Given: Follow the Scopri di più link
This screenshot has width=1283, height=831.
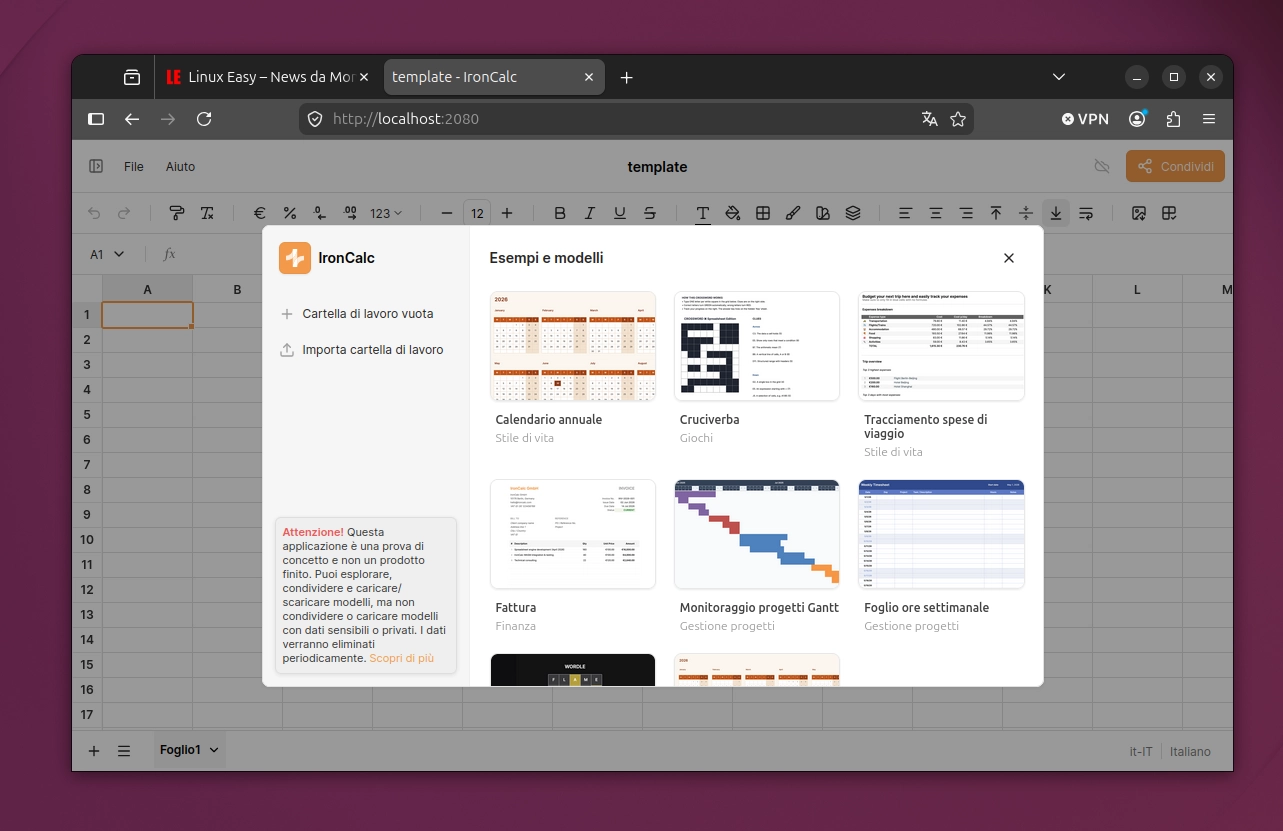Looking at the screenshot, I should point(401,658).
